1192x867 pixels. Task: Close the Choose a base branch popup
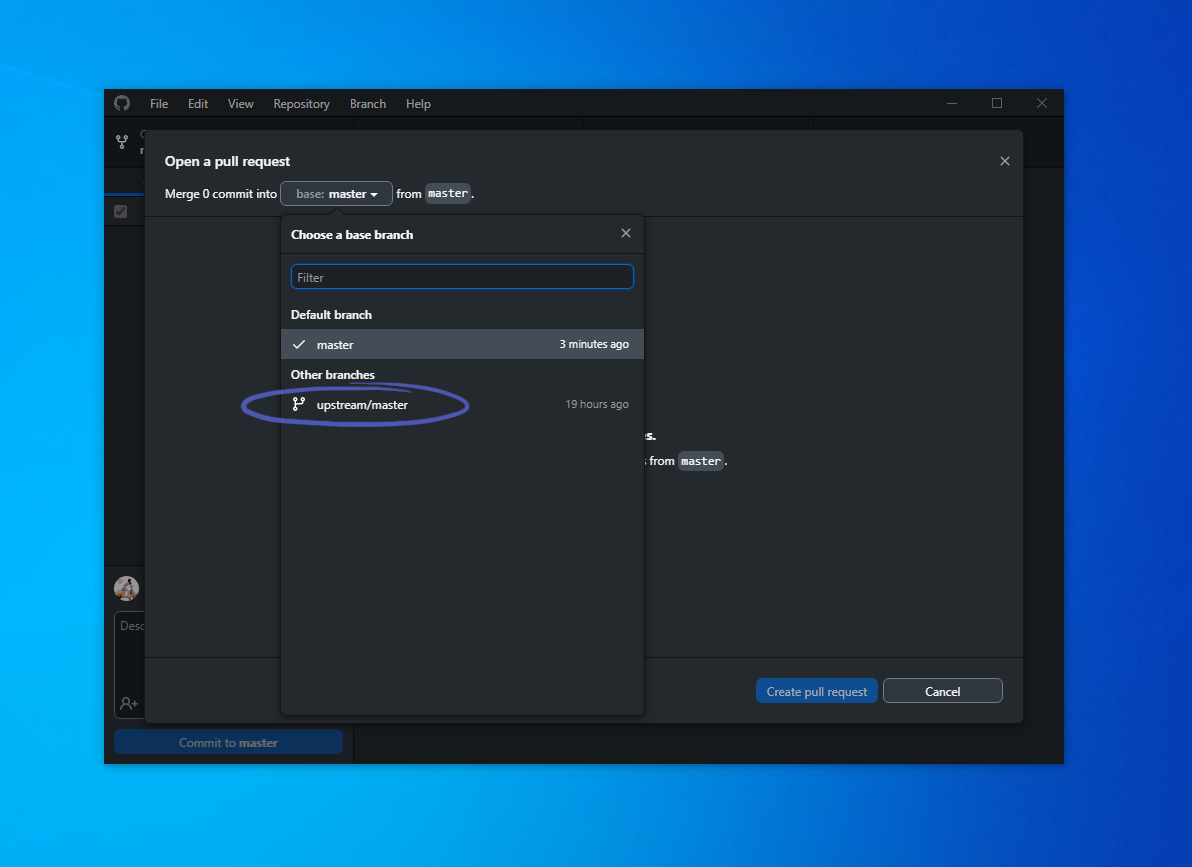click(626, 233)
